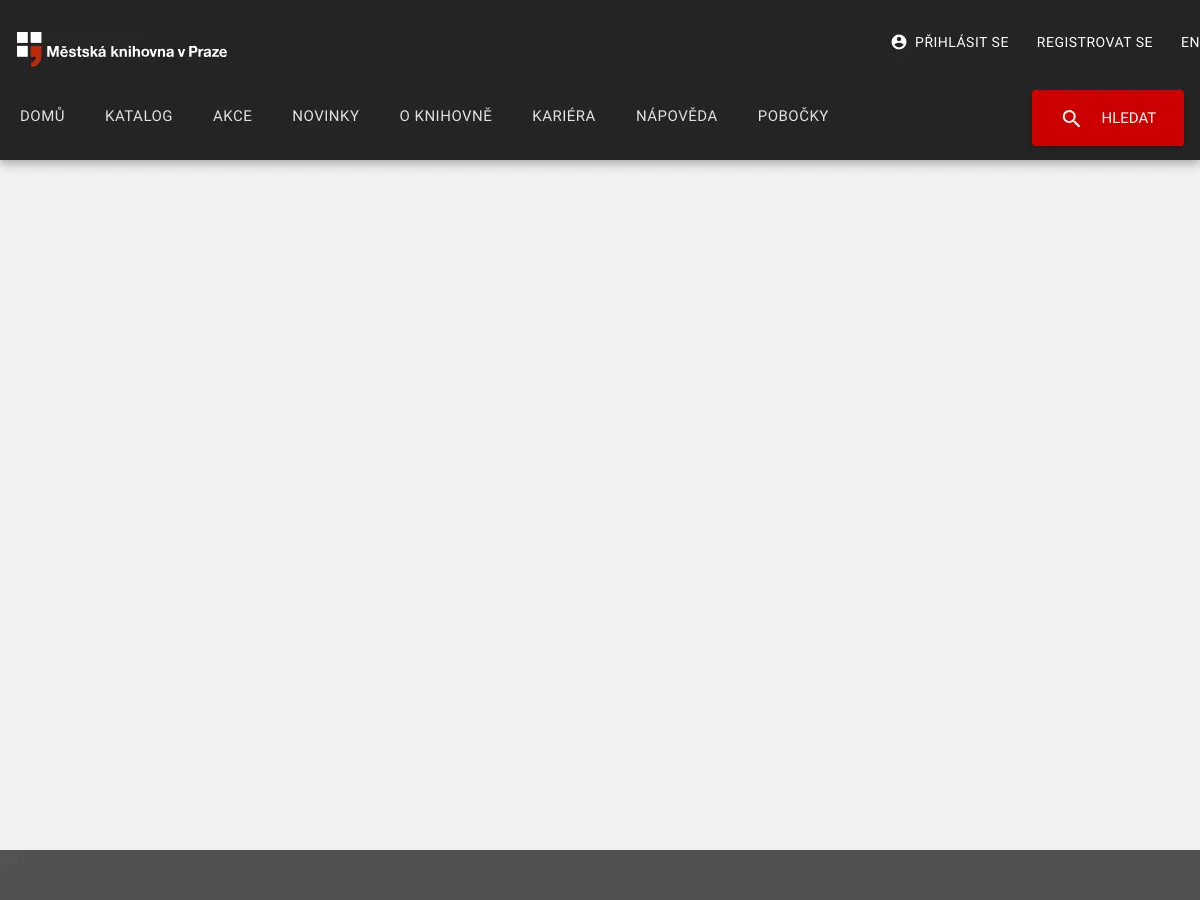Open the O knihovně menu item

click(446, 116)
